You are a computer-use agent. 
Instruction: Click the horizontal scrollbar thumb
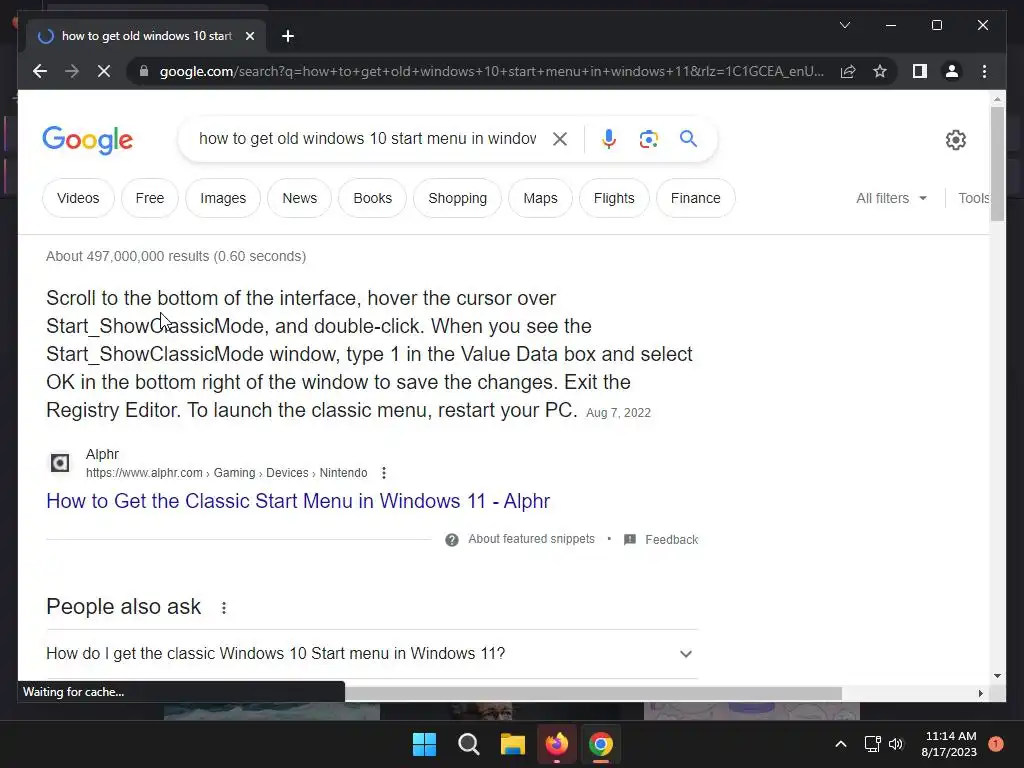[593, 693]
